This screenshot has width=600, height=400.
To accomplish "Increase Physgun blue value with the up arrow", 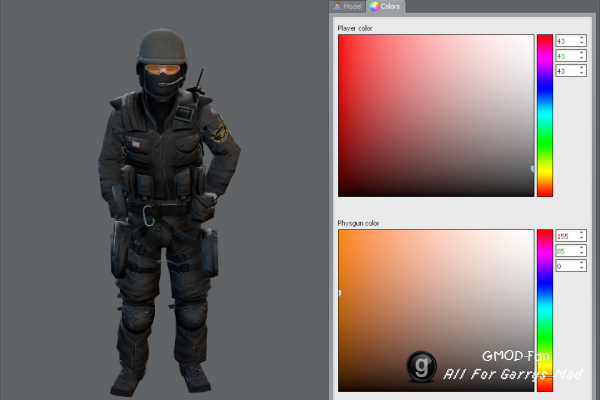I will pyautogui.click(x=582, y=263).
